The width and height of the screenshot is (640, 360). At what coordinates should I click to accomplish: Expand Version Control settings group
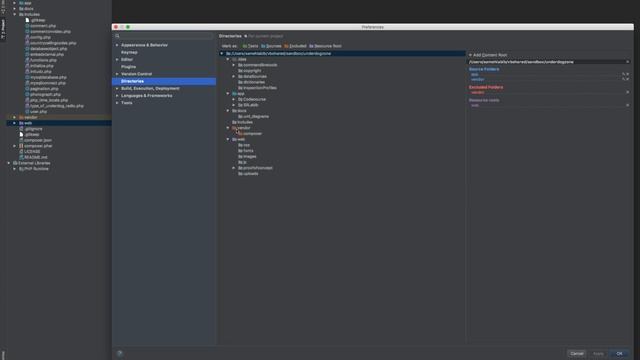click(117, 74)
